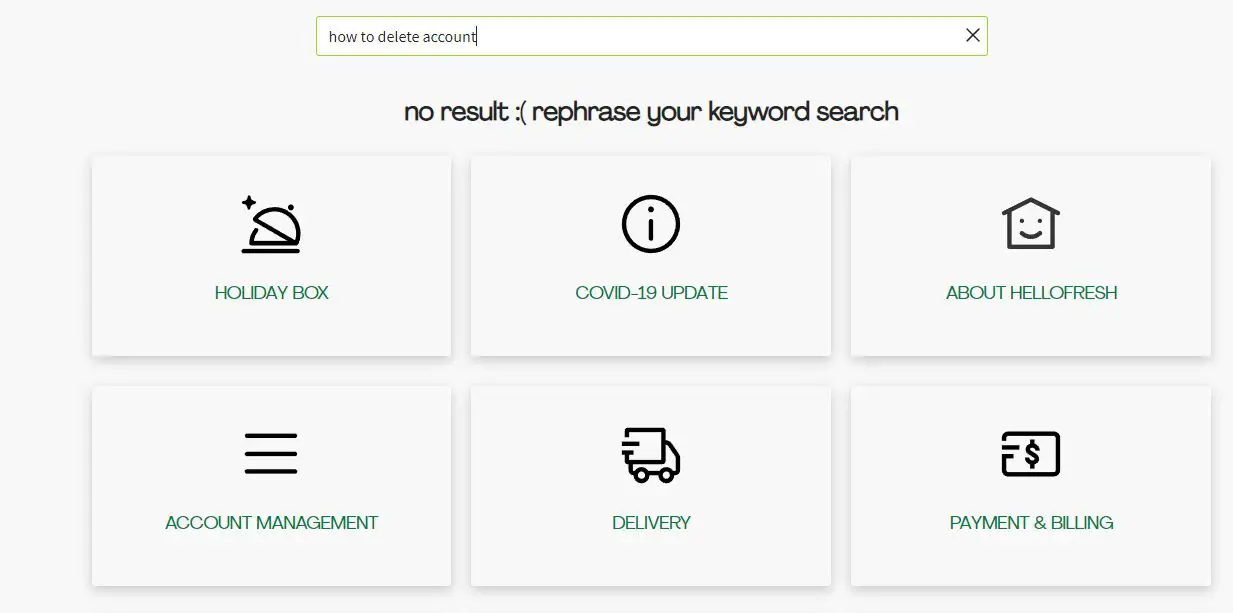1233x613 pixels.
Task: Click the Holiday Box cloche icon
Action: (271, 224)
